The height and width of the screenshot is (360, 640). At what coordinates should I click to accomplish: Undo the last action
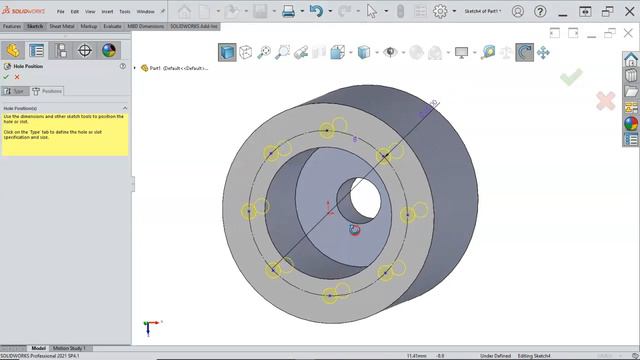click(x=316, y=11)
